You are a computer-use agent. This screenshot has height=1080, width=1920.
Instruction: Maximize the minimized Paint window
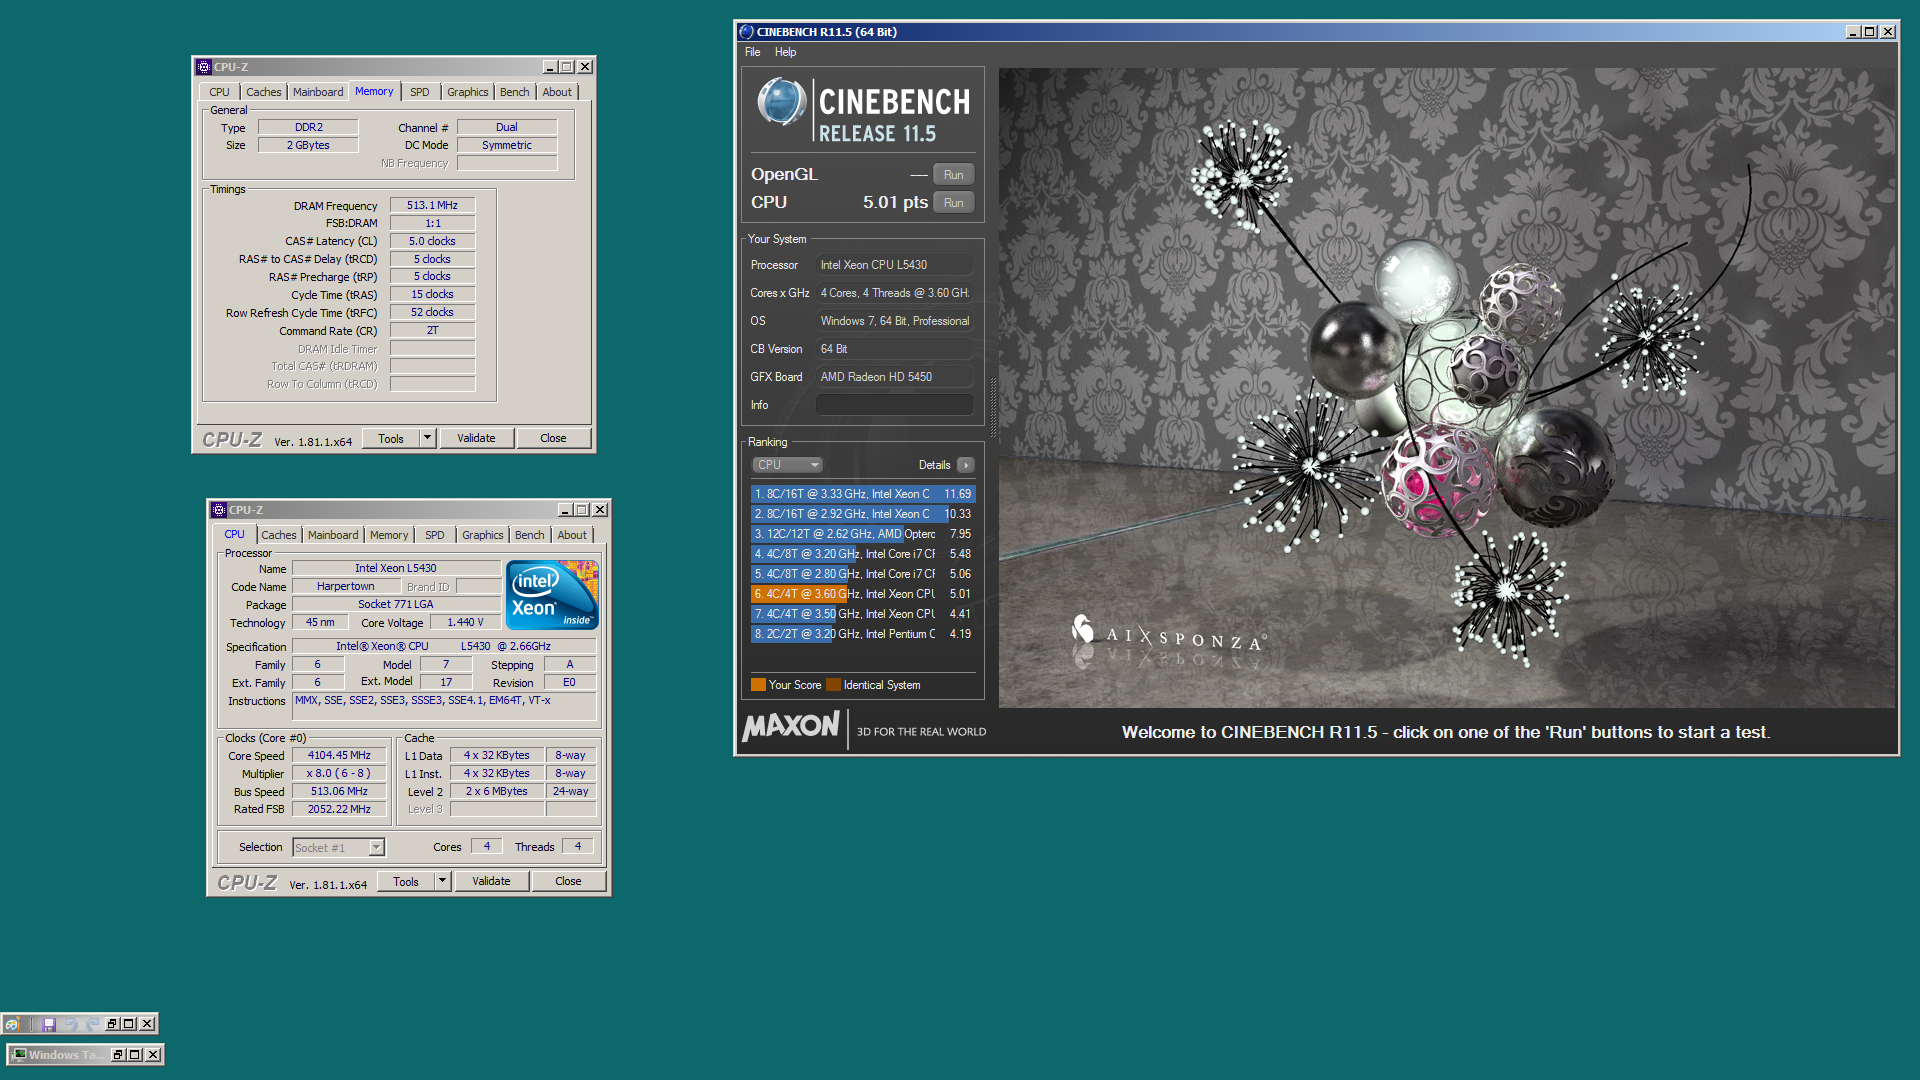pyautogui.click(x=129, y=1024)
